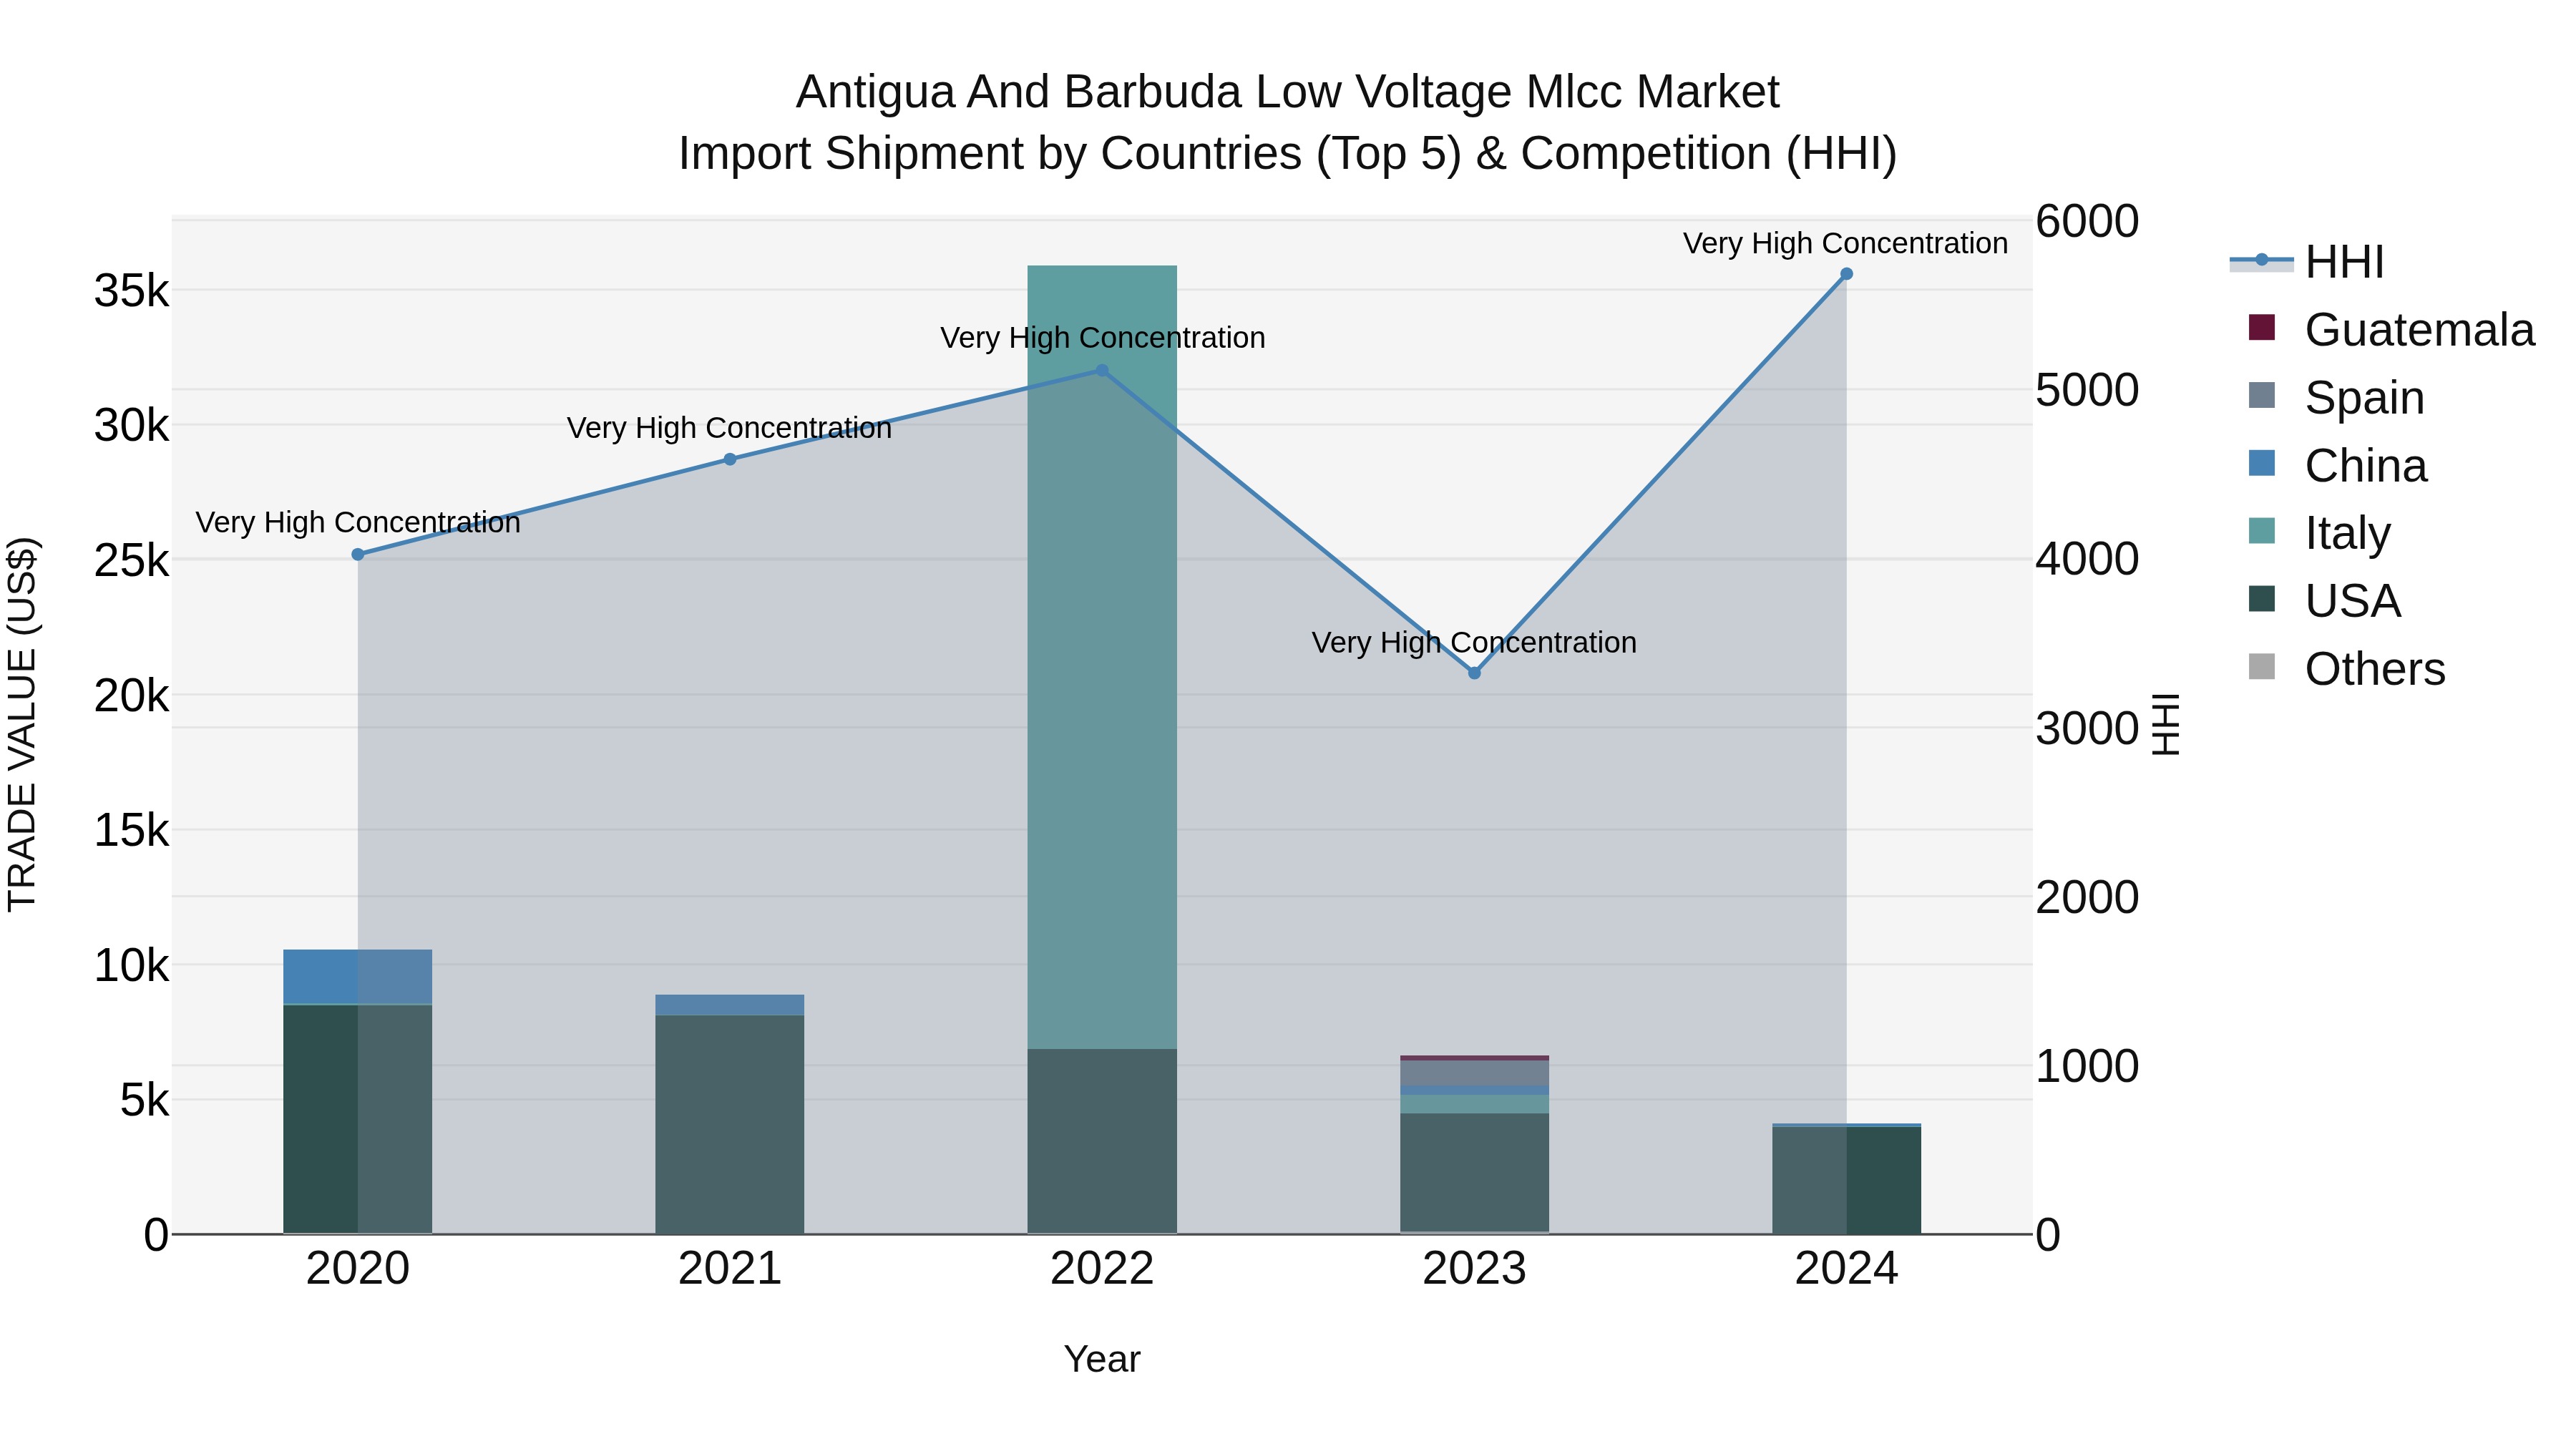Click the USA bar segment in 2022
This screenshot has height=1449, width=2576.
(x=1102, y=1141)
